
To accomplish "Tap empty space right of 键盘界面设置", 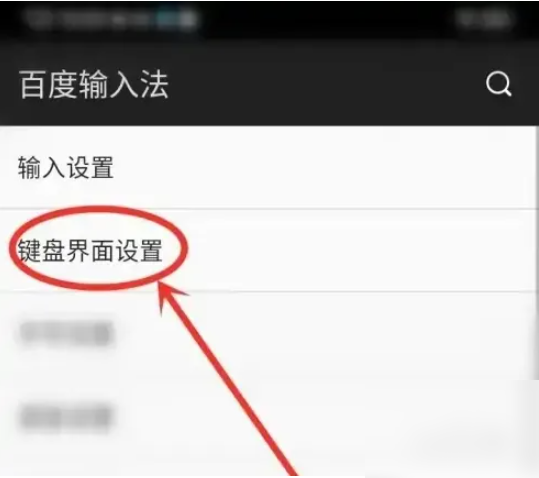I will (361, 251).
